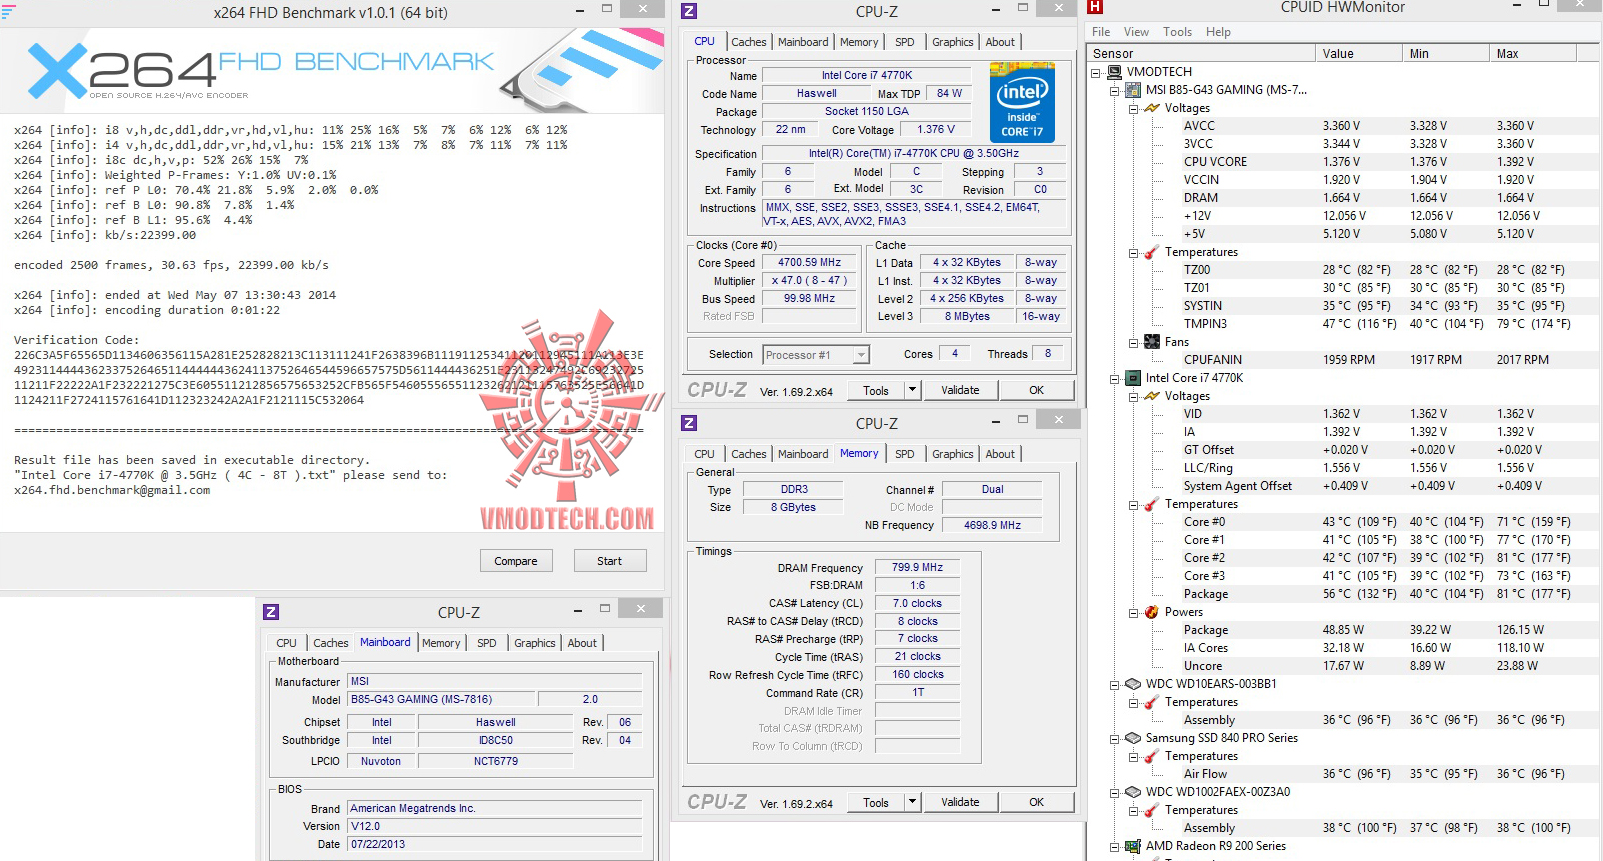Click the CPU-Z icon in the Memory tab window title bar

pos(689,423)
